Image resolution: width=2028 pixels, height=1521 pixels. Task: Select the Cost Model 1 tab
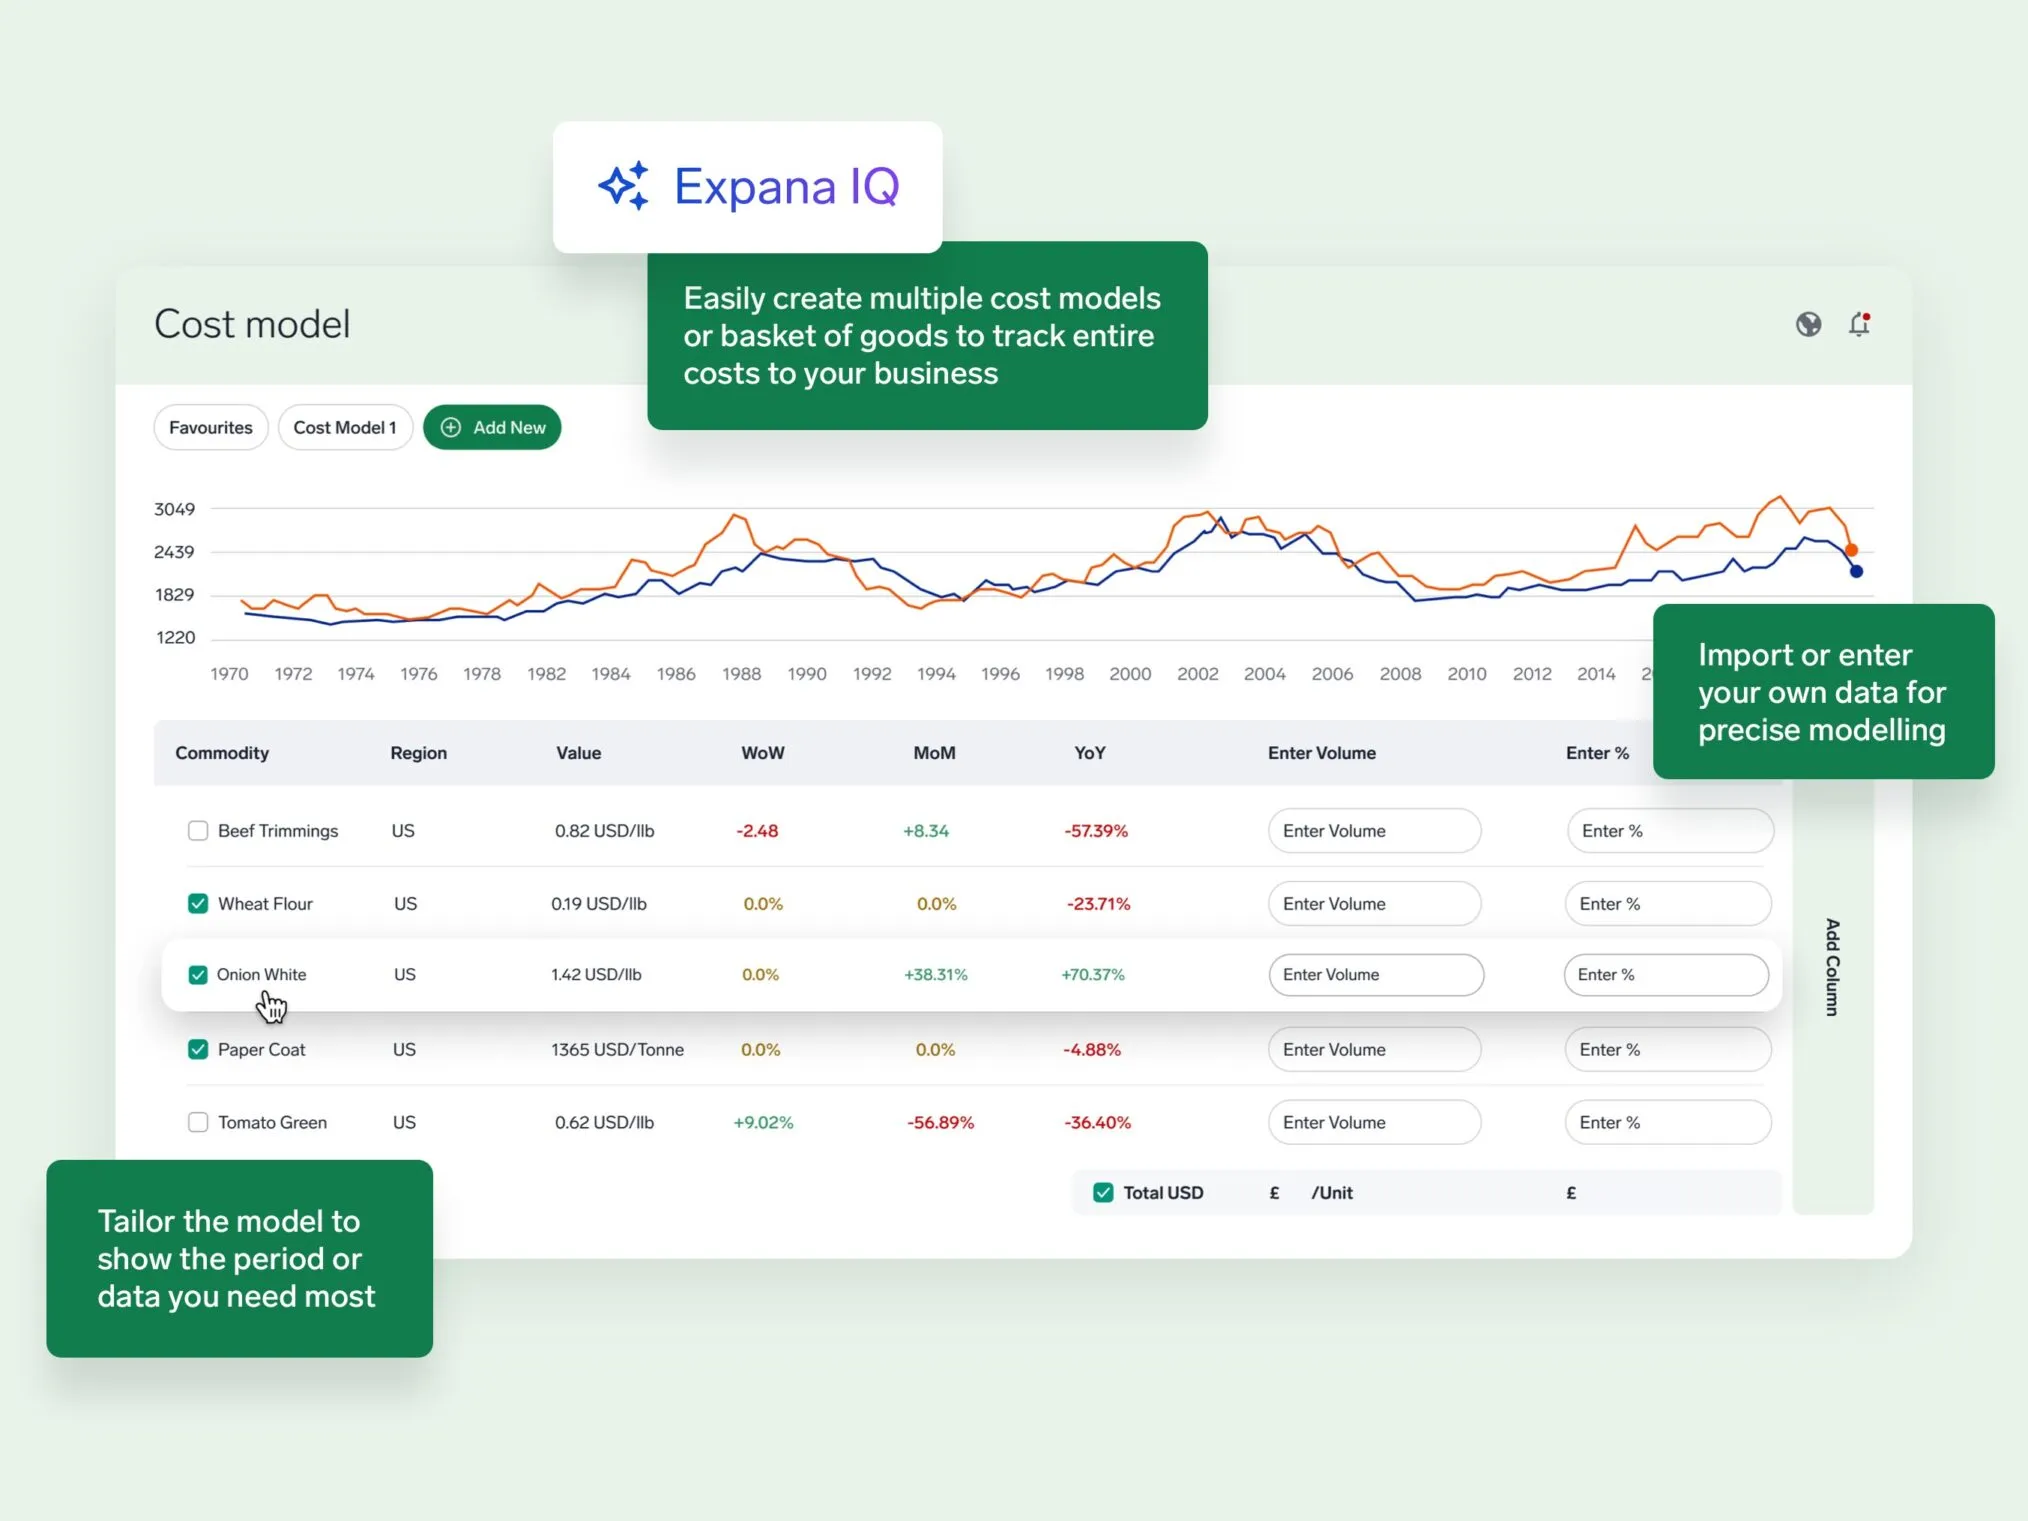pos(345,428)
